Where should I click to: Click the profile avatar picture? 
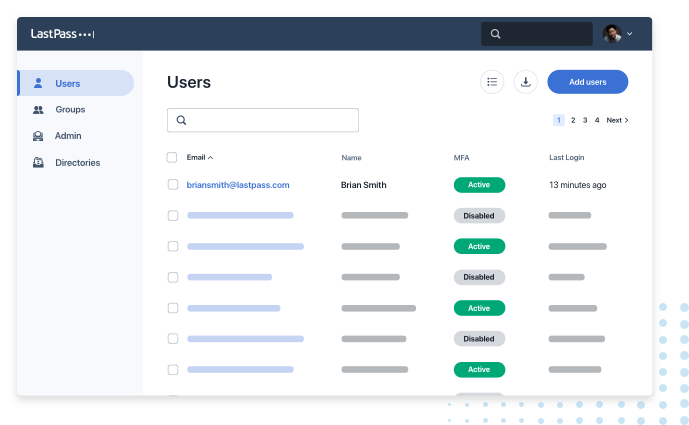click(x=612, y=34)
